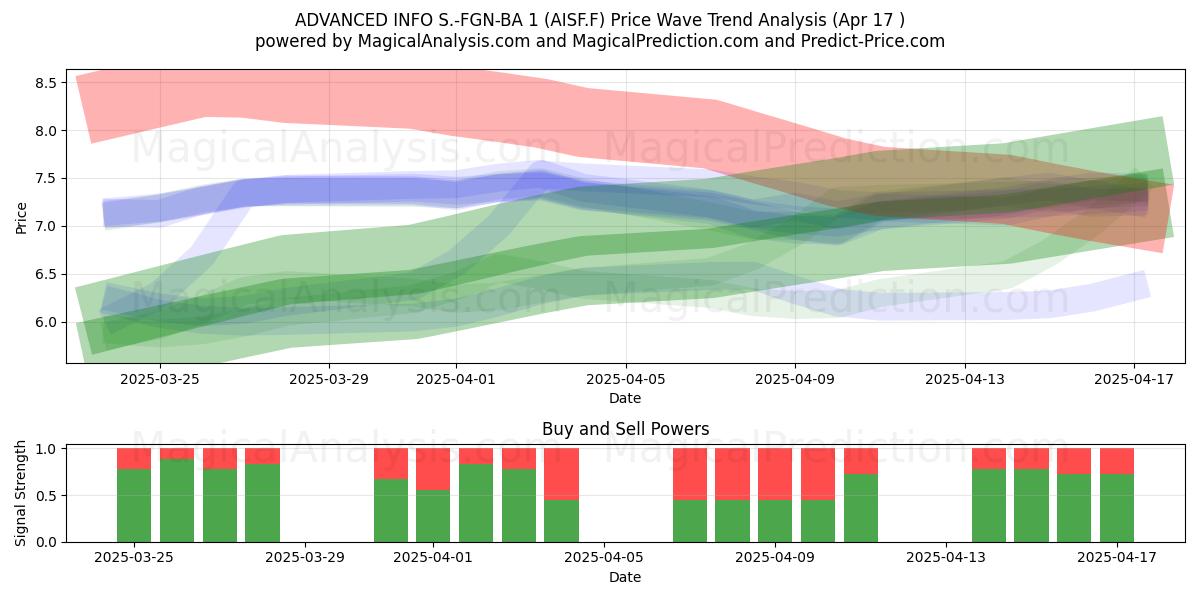Click the green buy bar above 2025-04-17
The width and height of the screenshot is (1200, 600).
click(1117, 508)
